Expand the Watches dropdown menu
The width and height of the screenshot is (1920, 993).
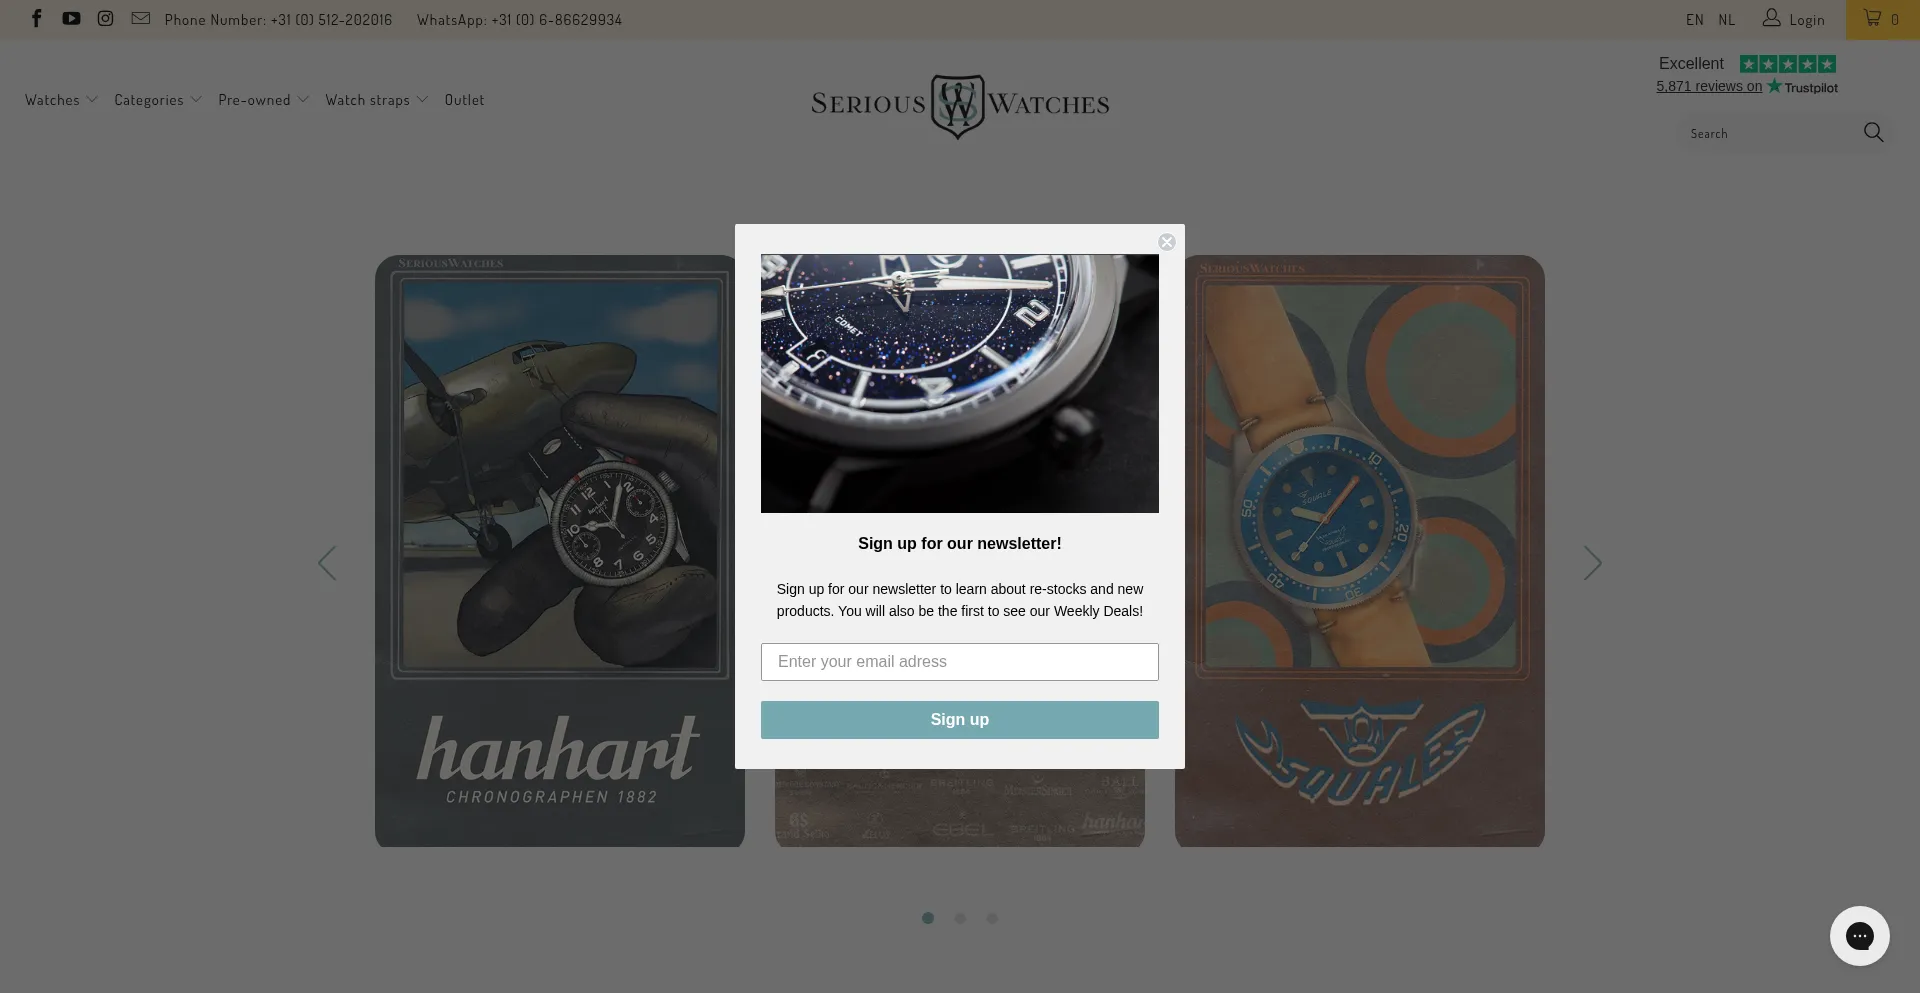pos(61,100)
